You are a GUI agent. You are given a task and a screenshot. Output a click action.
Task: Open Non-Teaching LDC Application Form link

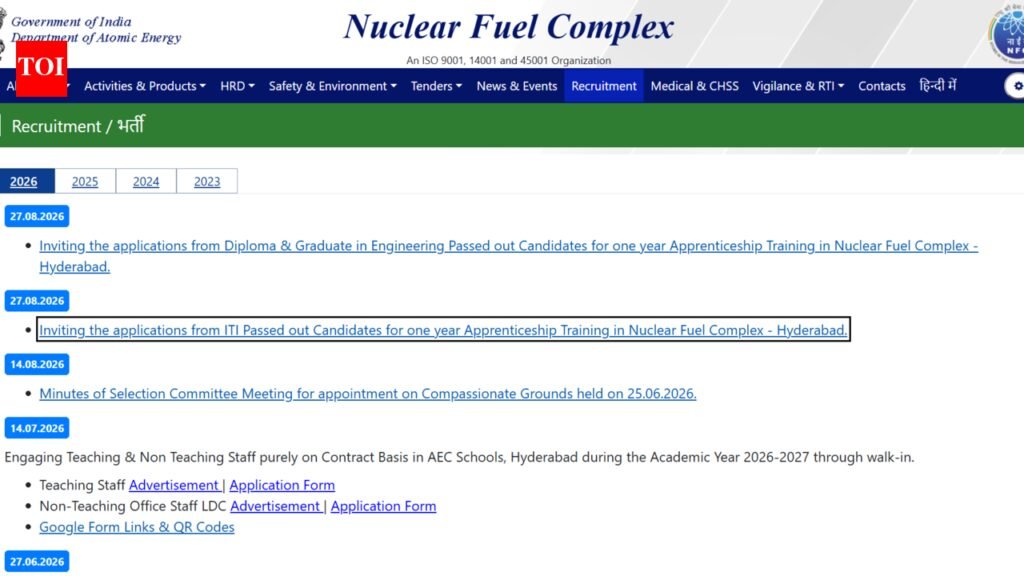tap(383, 506)
